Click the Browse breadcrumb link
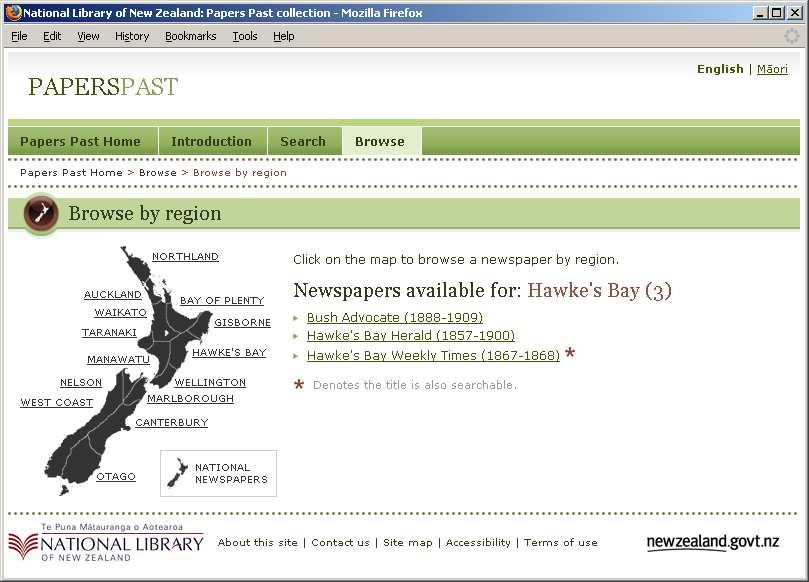The height and width of the screenshot is (582, 809). click(x=157, y=172)
